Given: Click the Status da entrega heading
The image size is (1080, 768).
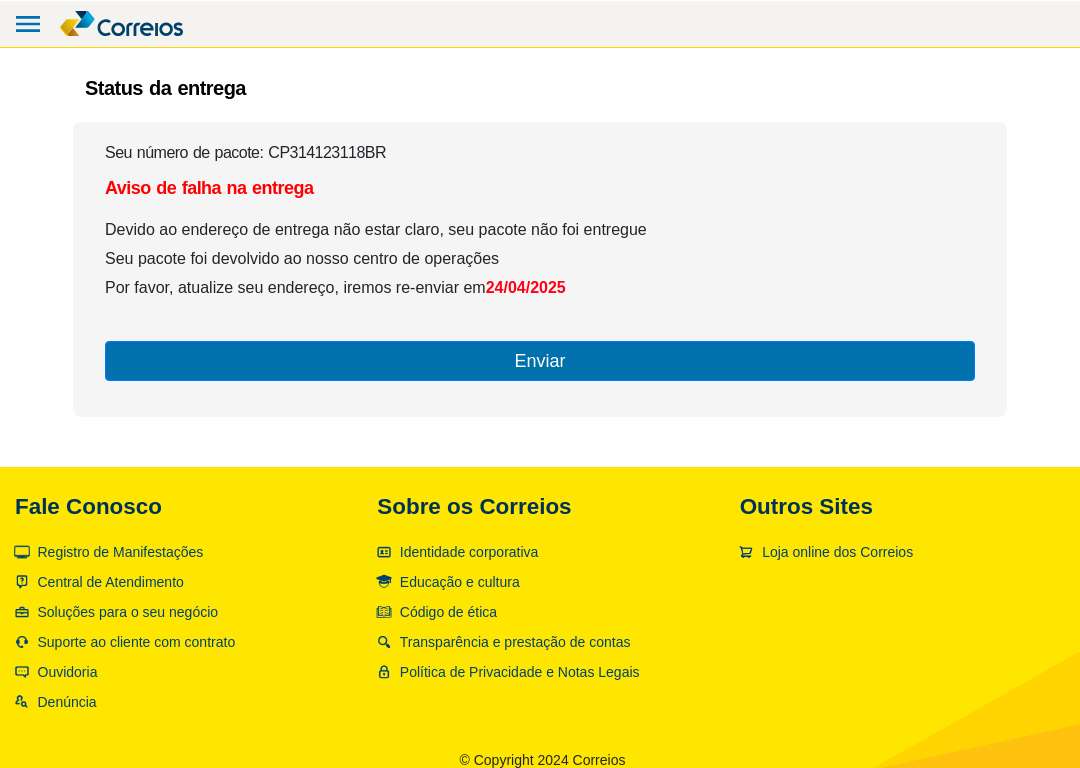Looking at the screenshot, I should [165, 89].
